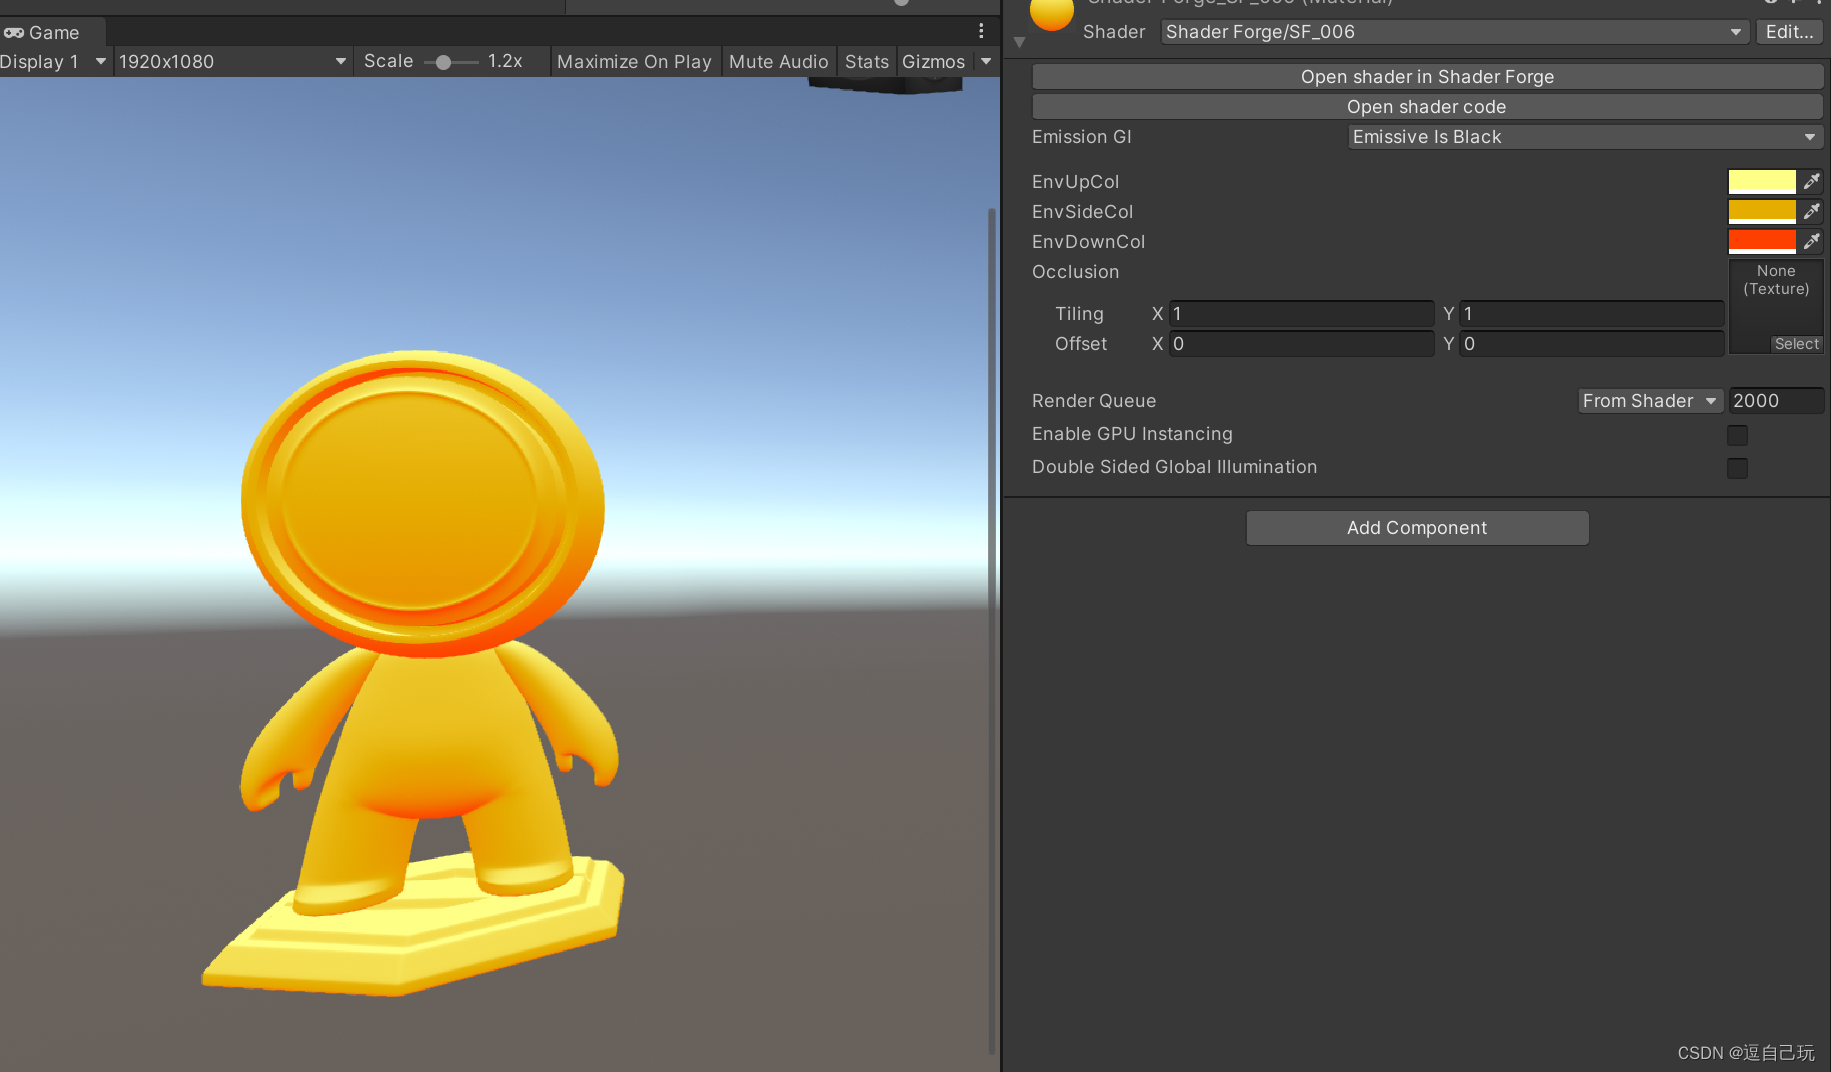Click the Tiling X input field
This screenshot has height=1072, width=1831.
pyautogui.click(x=1300, y=313)
